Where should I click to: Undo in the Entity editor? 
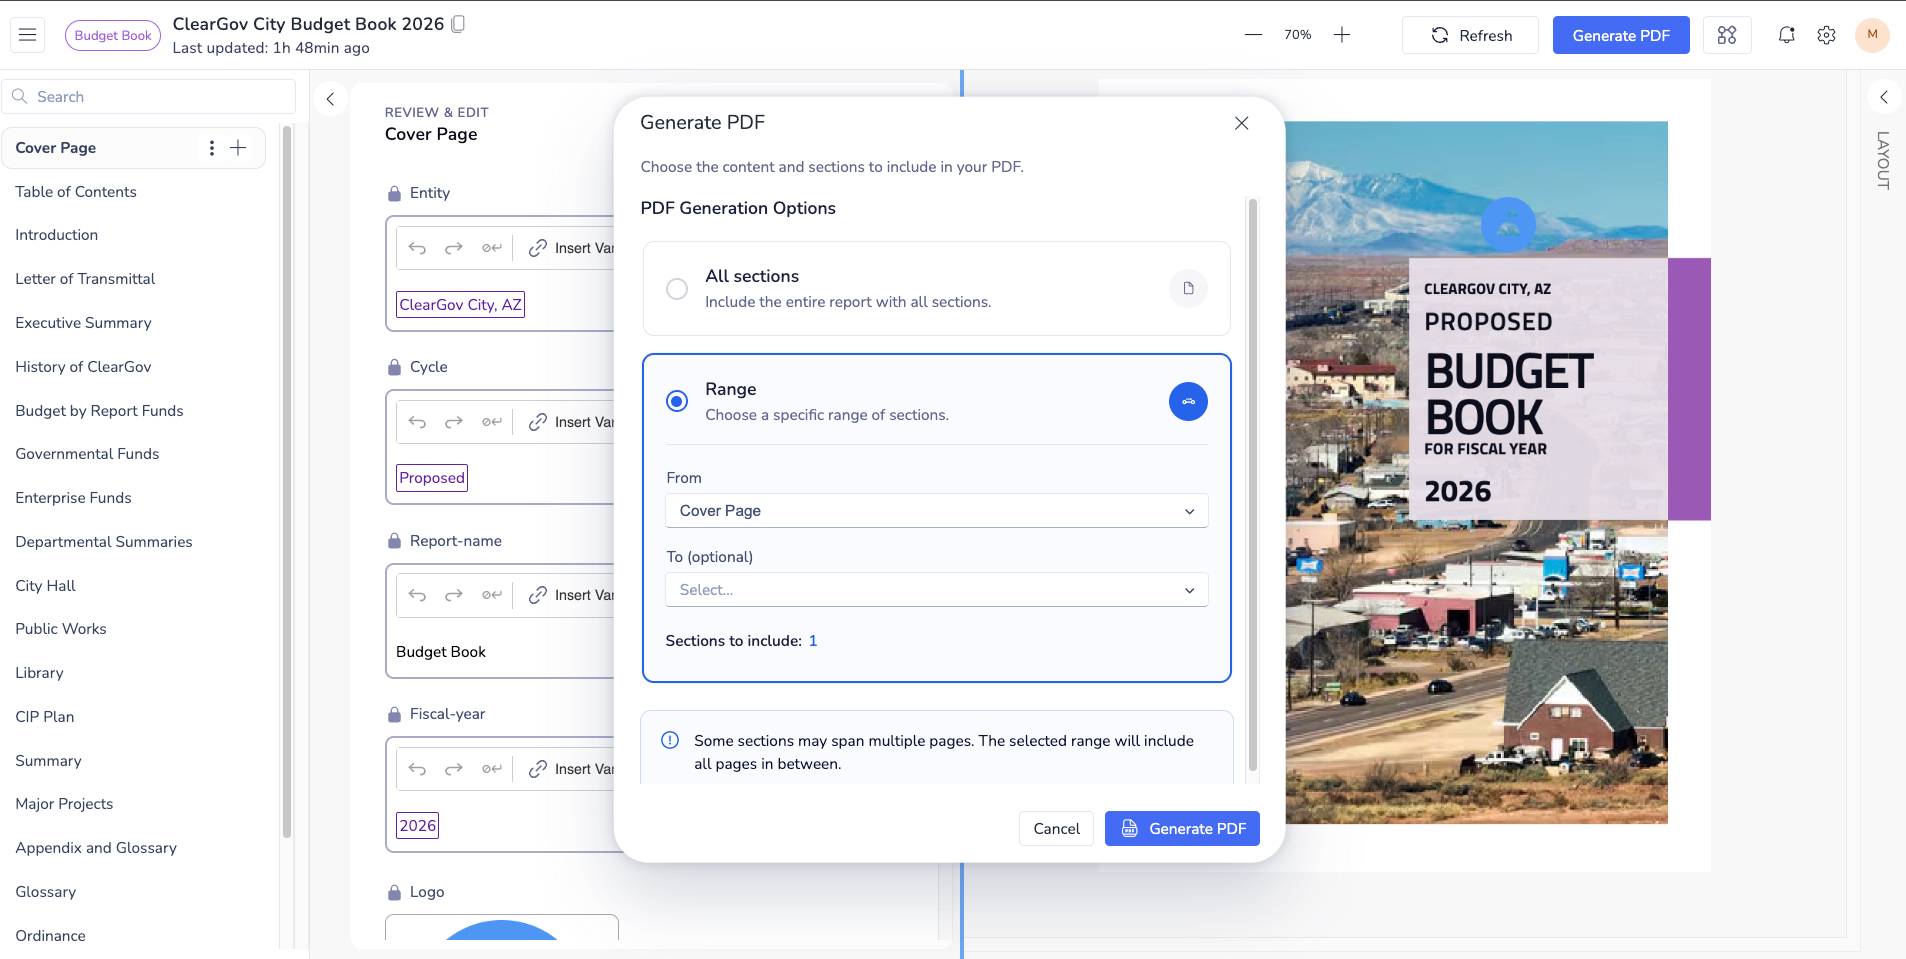pyautogui.click(x=418, y=248)
